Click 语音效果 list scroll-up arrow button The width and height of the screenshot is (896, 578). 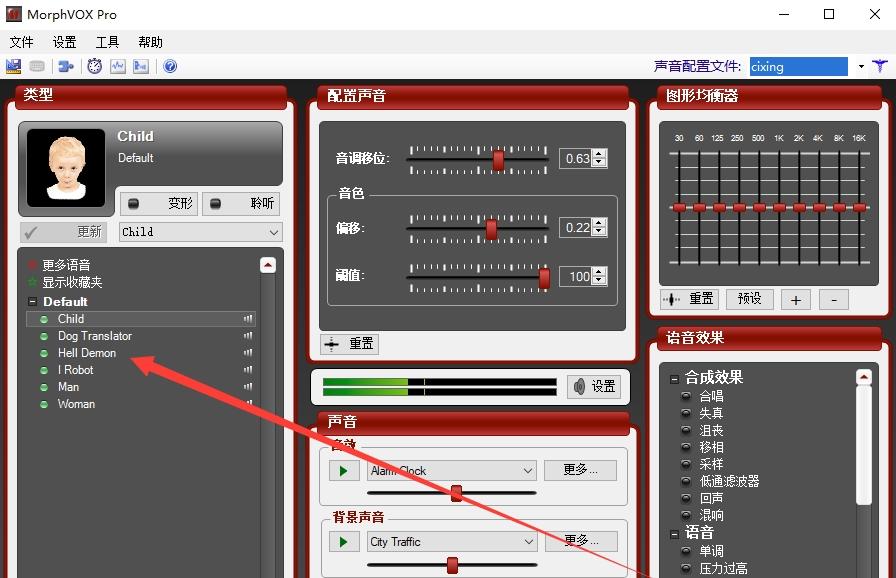pos(864,377)
